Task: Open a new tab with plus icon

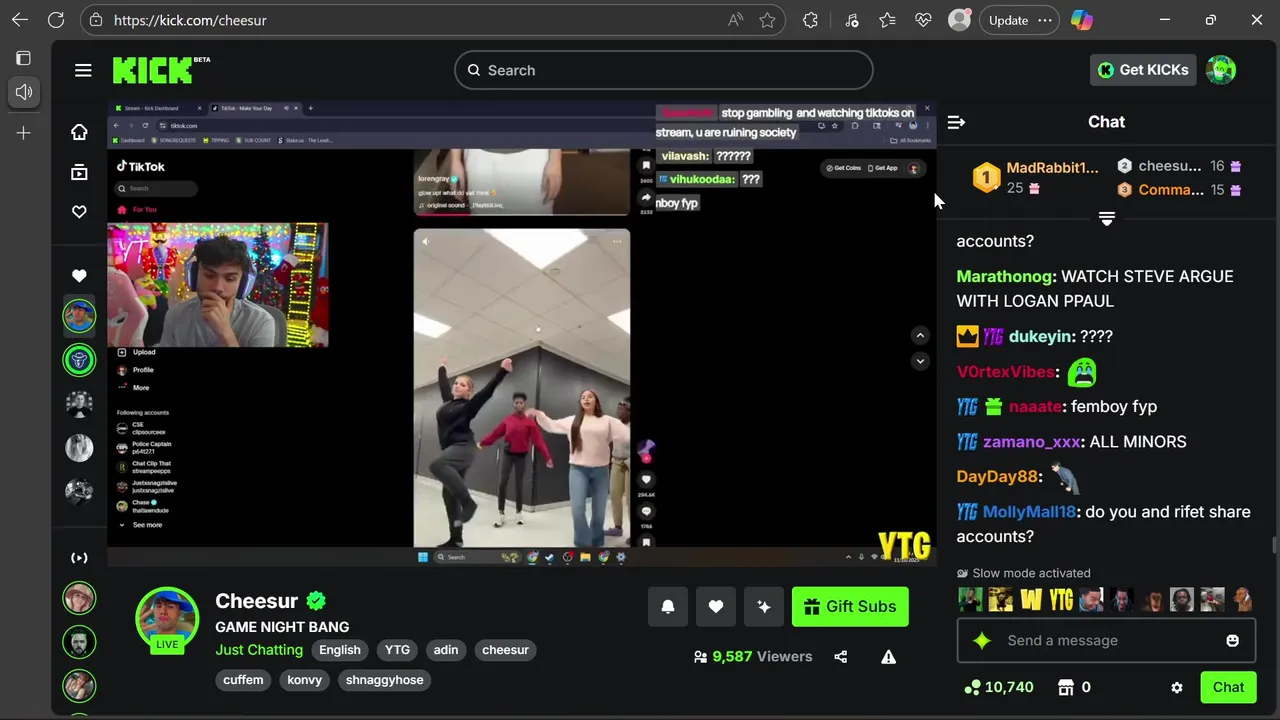Action: click(x=24, y=132)
